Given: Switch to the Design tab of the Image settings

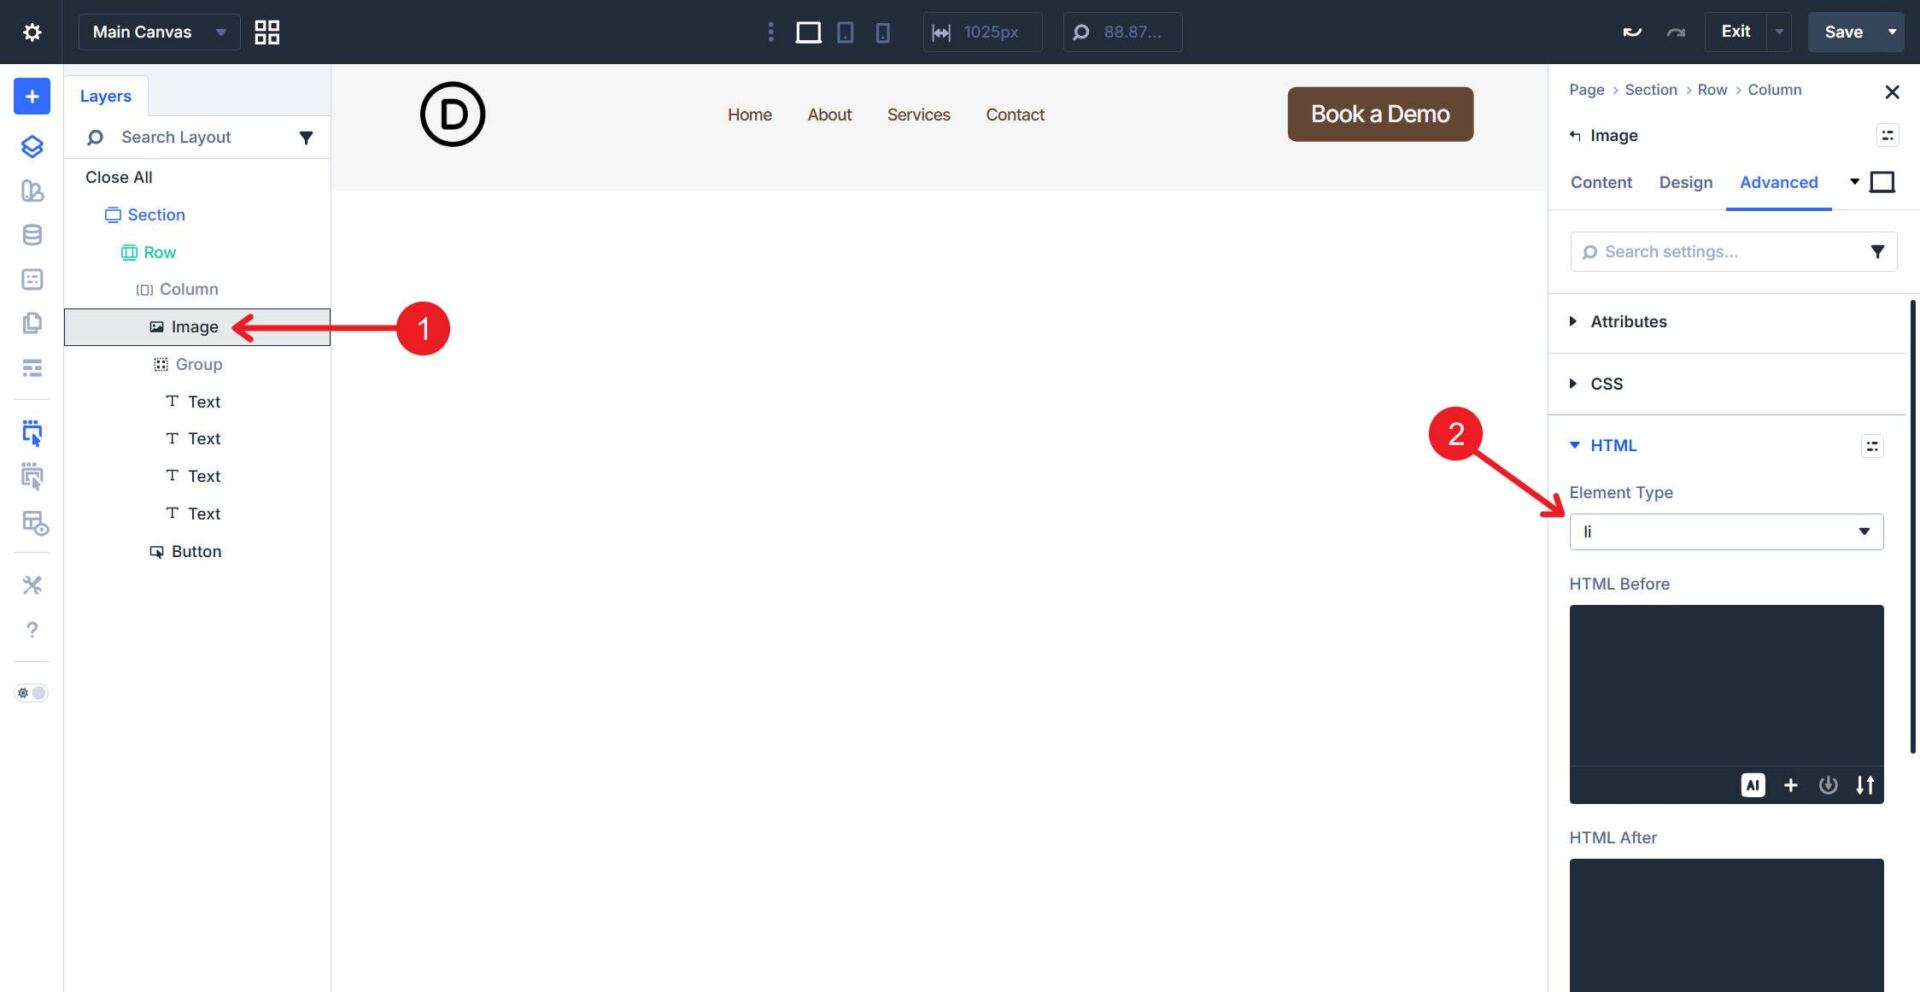Looking at the screenshot, I should (1685, 182).
